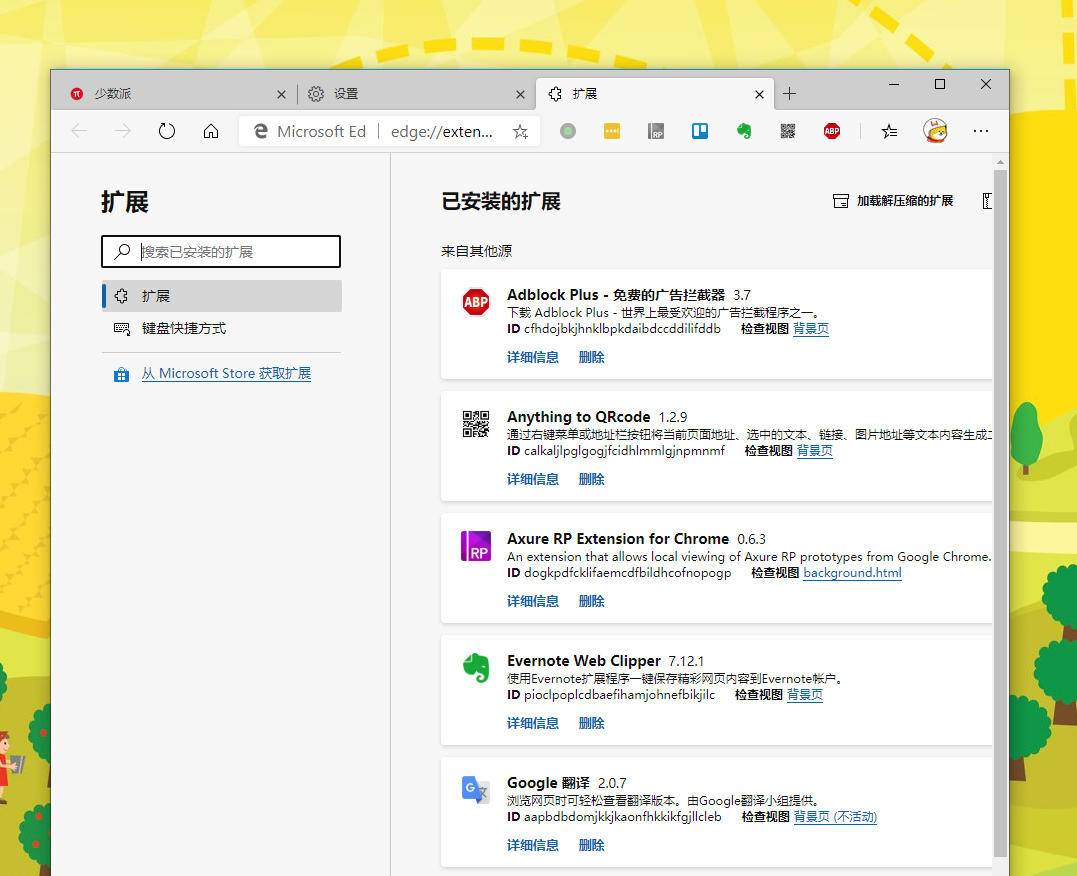Click the 来自其他源 section label
Image resolution: width=1077 pixels, height=876 pixels.
click(x=476, y=251)
